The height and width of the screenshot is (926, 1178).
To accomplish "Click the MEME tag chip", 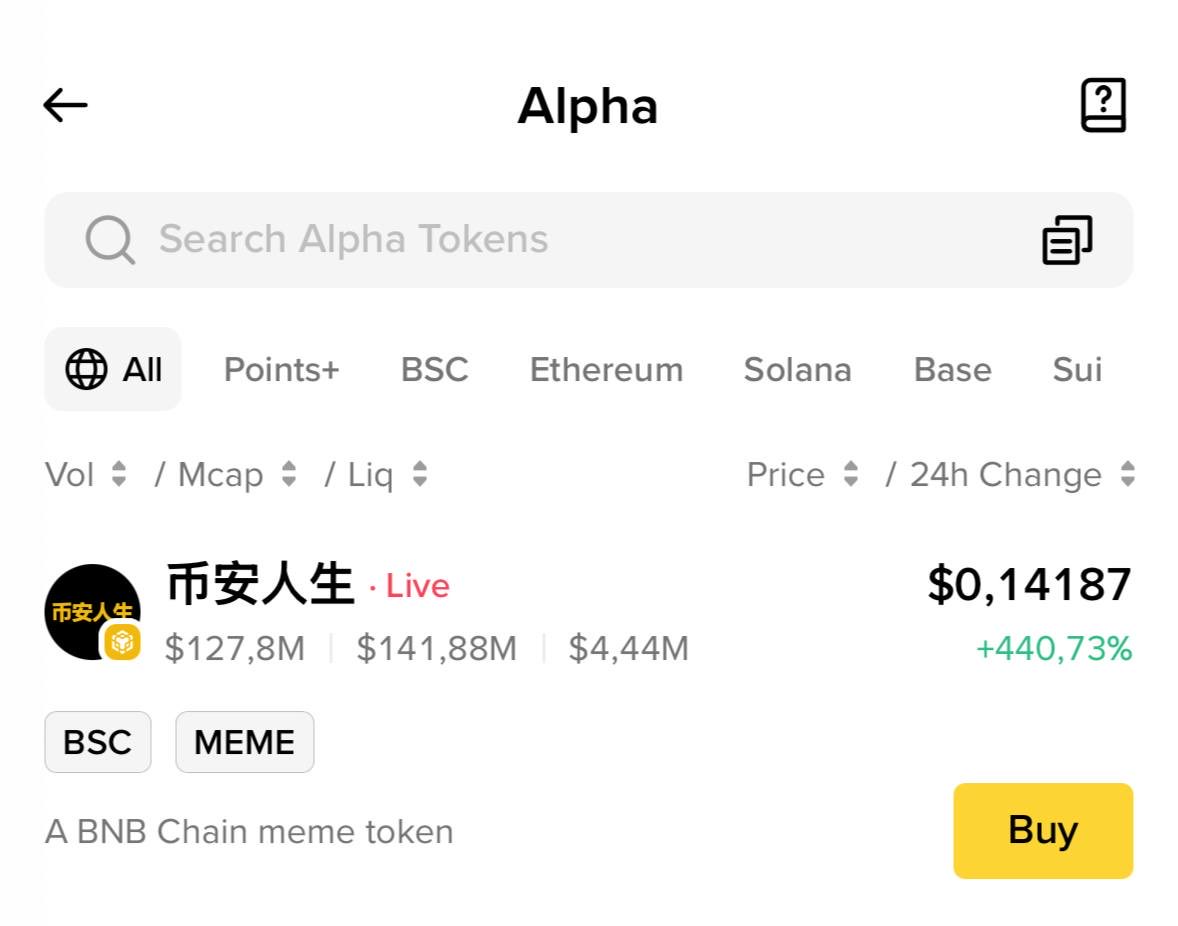I will click(244, 742).
